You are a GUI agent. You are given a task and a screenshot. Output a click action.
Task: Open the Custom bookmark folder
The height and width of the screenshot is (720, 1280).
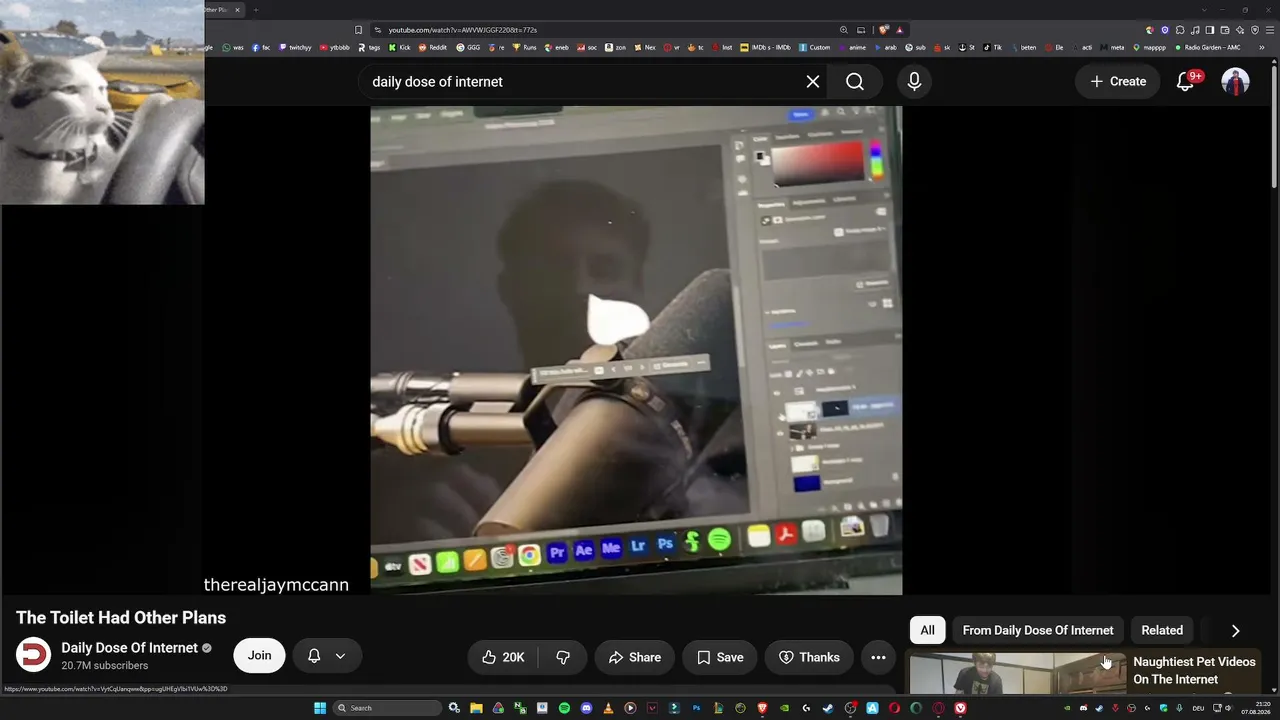[814, 47]
